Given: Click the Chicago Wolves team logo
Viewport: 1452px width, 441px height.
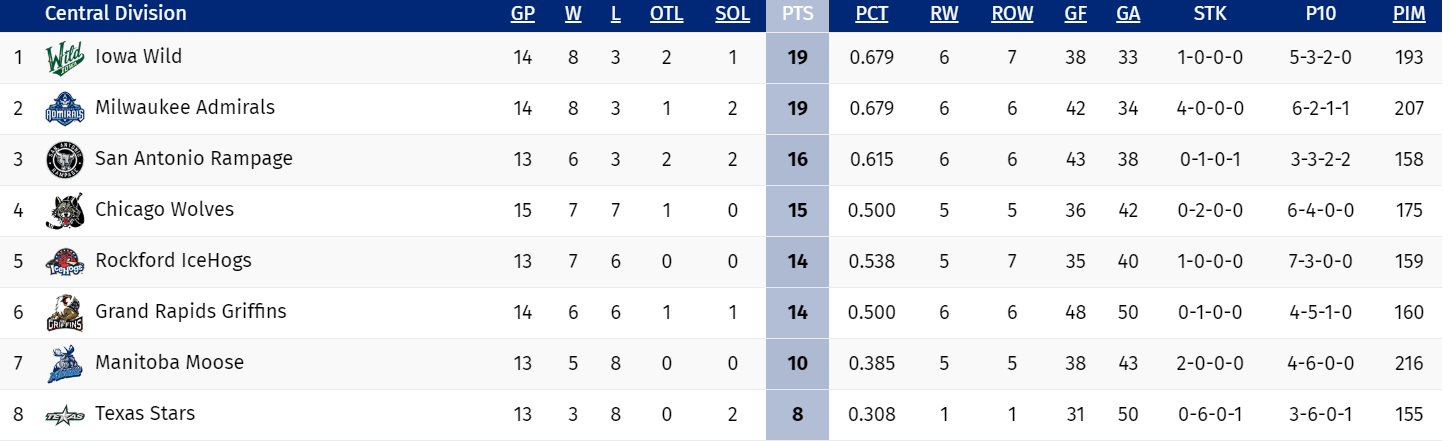Looking at the screenshot, I should 62,211.
